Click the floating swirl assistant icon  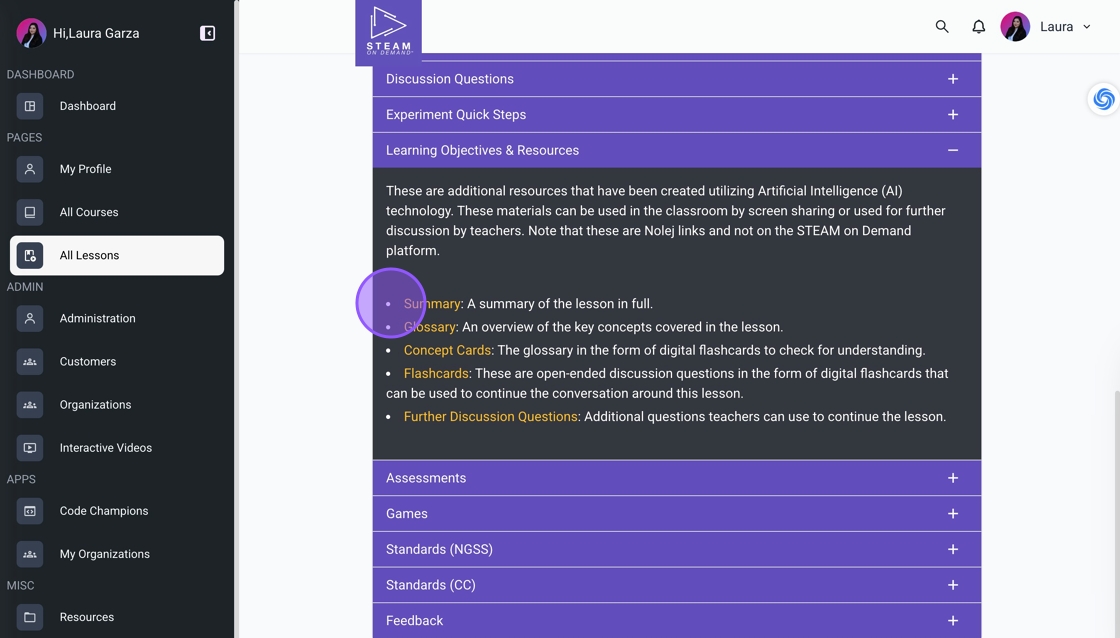click(1103, 99)
